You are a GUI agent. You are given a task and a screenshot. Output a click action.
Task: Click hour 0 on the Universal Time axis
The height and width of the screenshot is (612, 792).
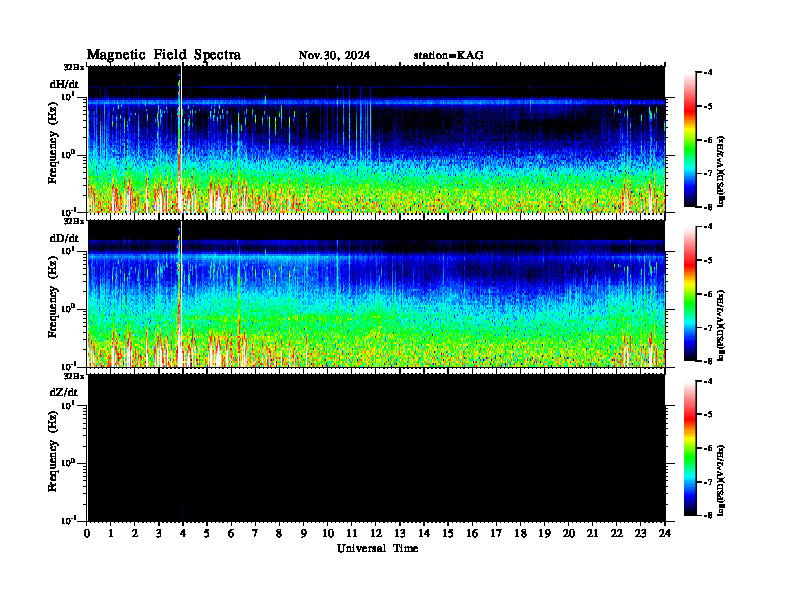tap(87, 533)
